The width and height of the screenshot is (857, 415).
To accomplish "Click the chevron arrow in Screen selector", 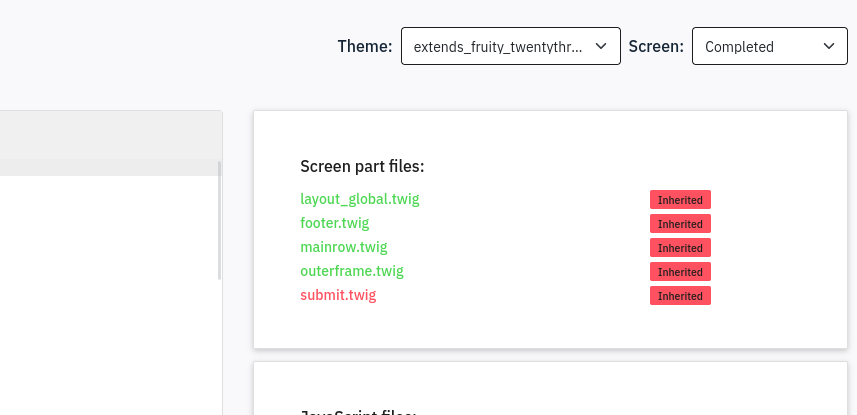I will [828, 46].
